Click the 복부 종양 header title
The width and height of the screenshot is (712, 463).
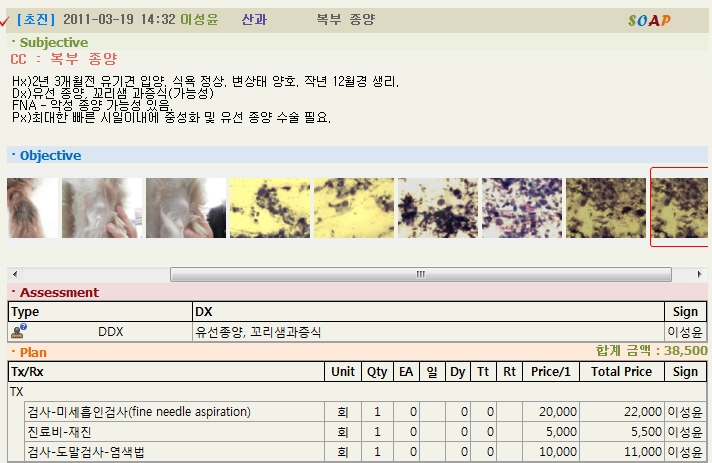[x=346, y=20]
